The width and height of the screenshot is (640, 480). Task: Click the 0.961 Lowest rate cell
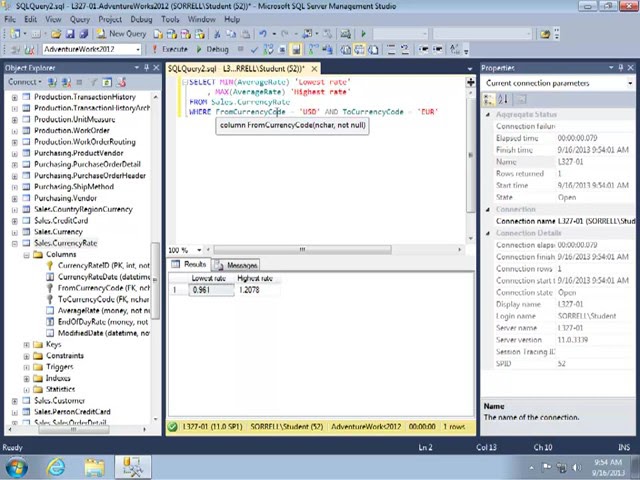pyautogui.click(x=211, y=290)
